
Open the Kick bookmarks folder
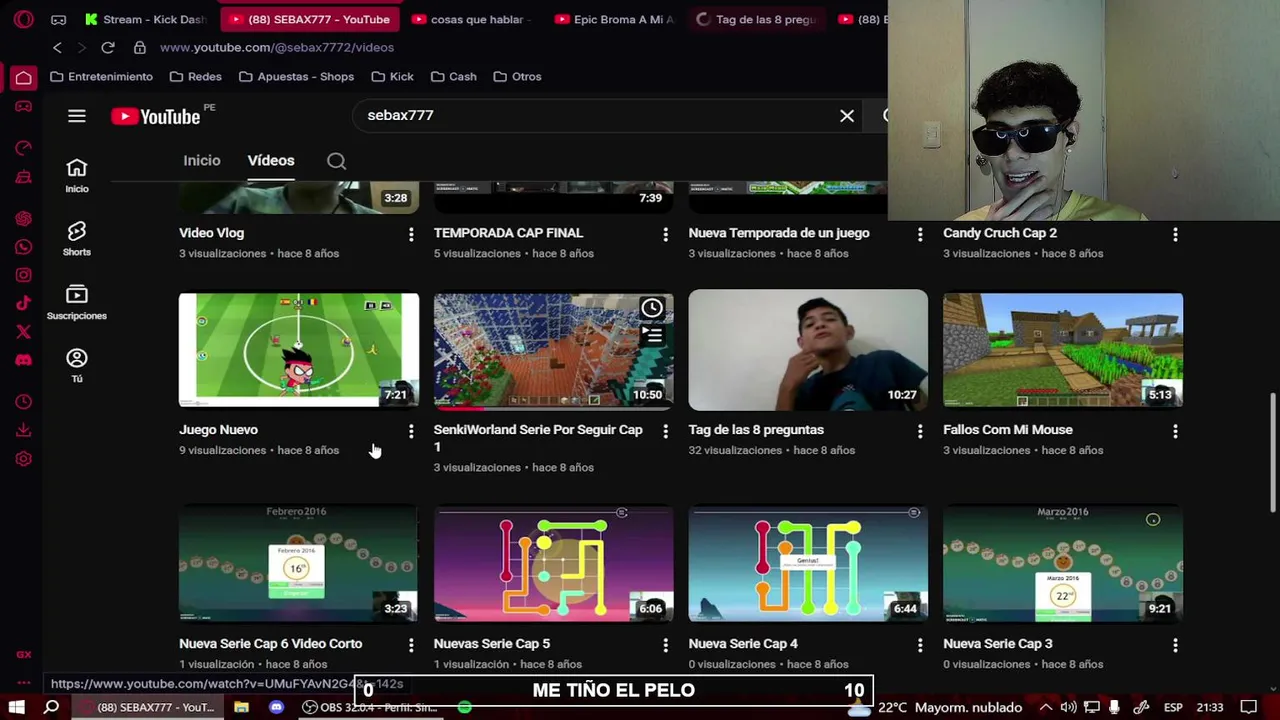coord(393,77)
